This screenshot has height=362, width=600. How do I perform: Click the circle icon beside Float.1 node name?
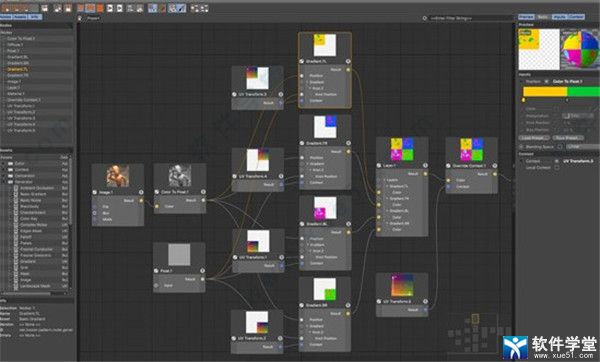[156, 271]
